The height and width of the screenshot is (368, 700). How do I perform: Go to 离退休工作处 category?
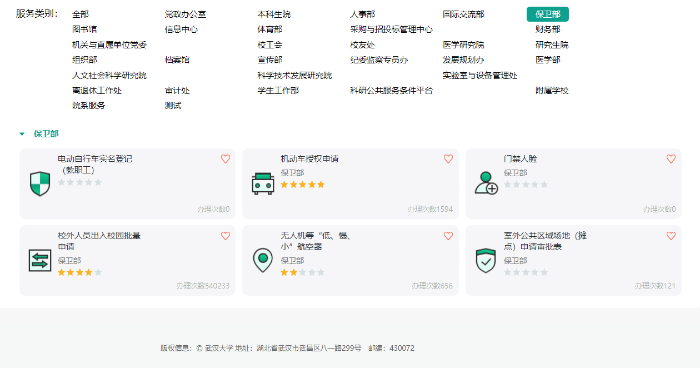click(97, 91)
